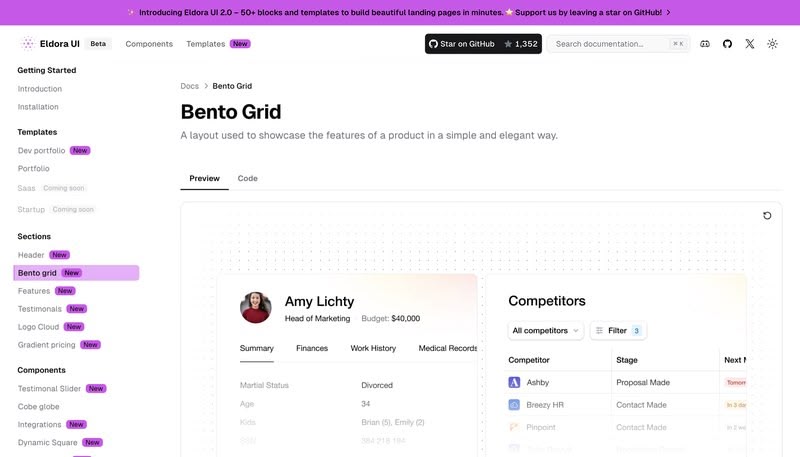The width and height of the screenshot is (800, 457).
Task: Open the X (Twitter) icon link
Action: [x=749, y=44]
